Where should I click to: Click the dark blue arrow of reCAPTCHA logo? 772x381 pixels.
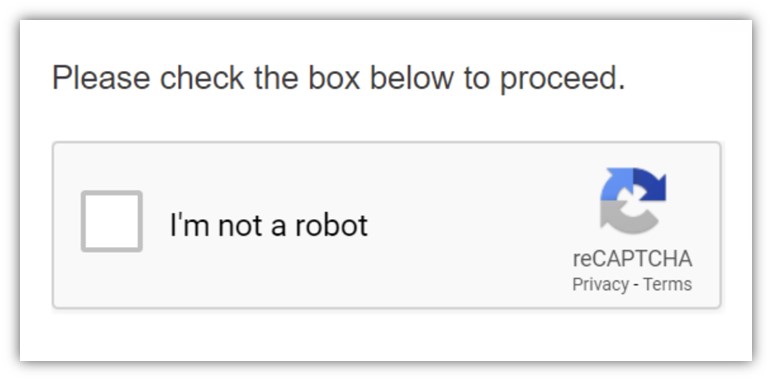tap(650, 185)
